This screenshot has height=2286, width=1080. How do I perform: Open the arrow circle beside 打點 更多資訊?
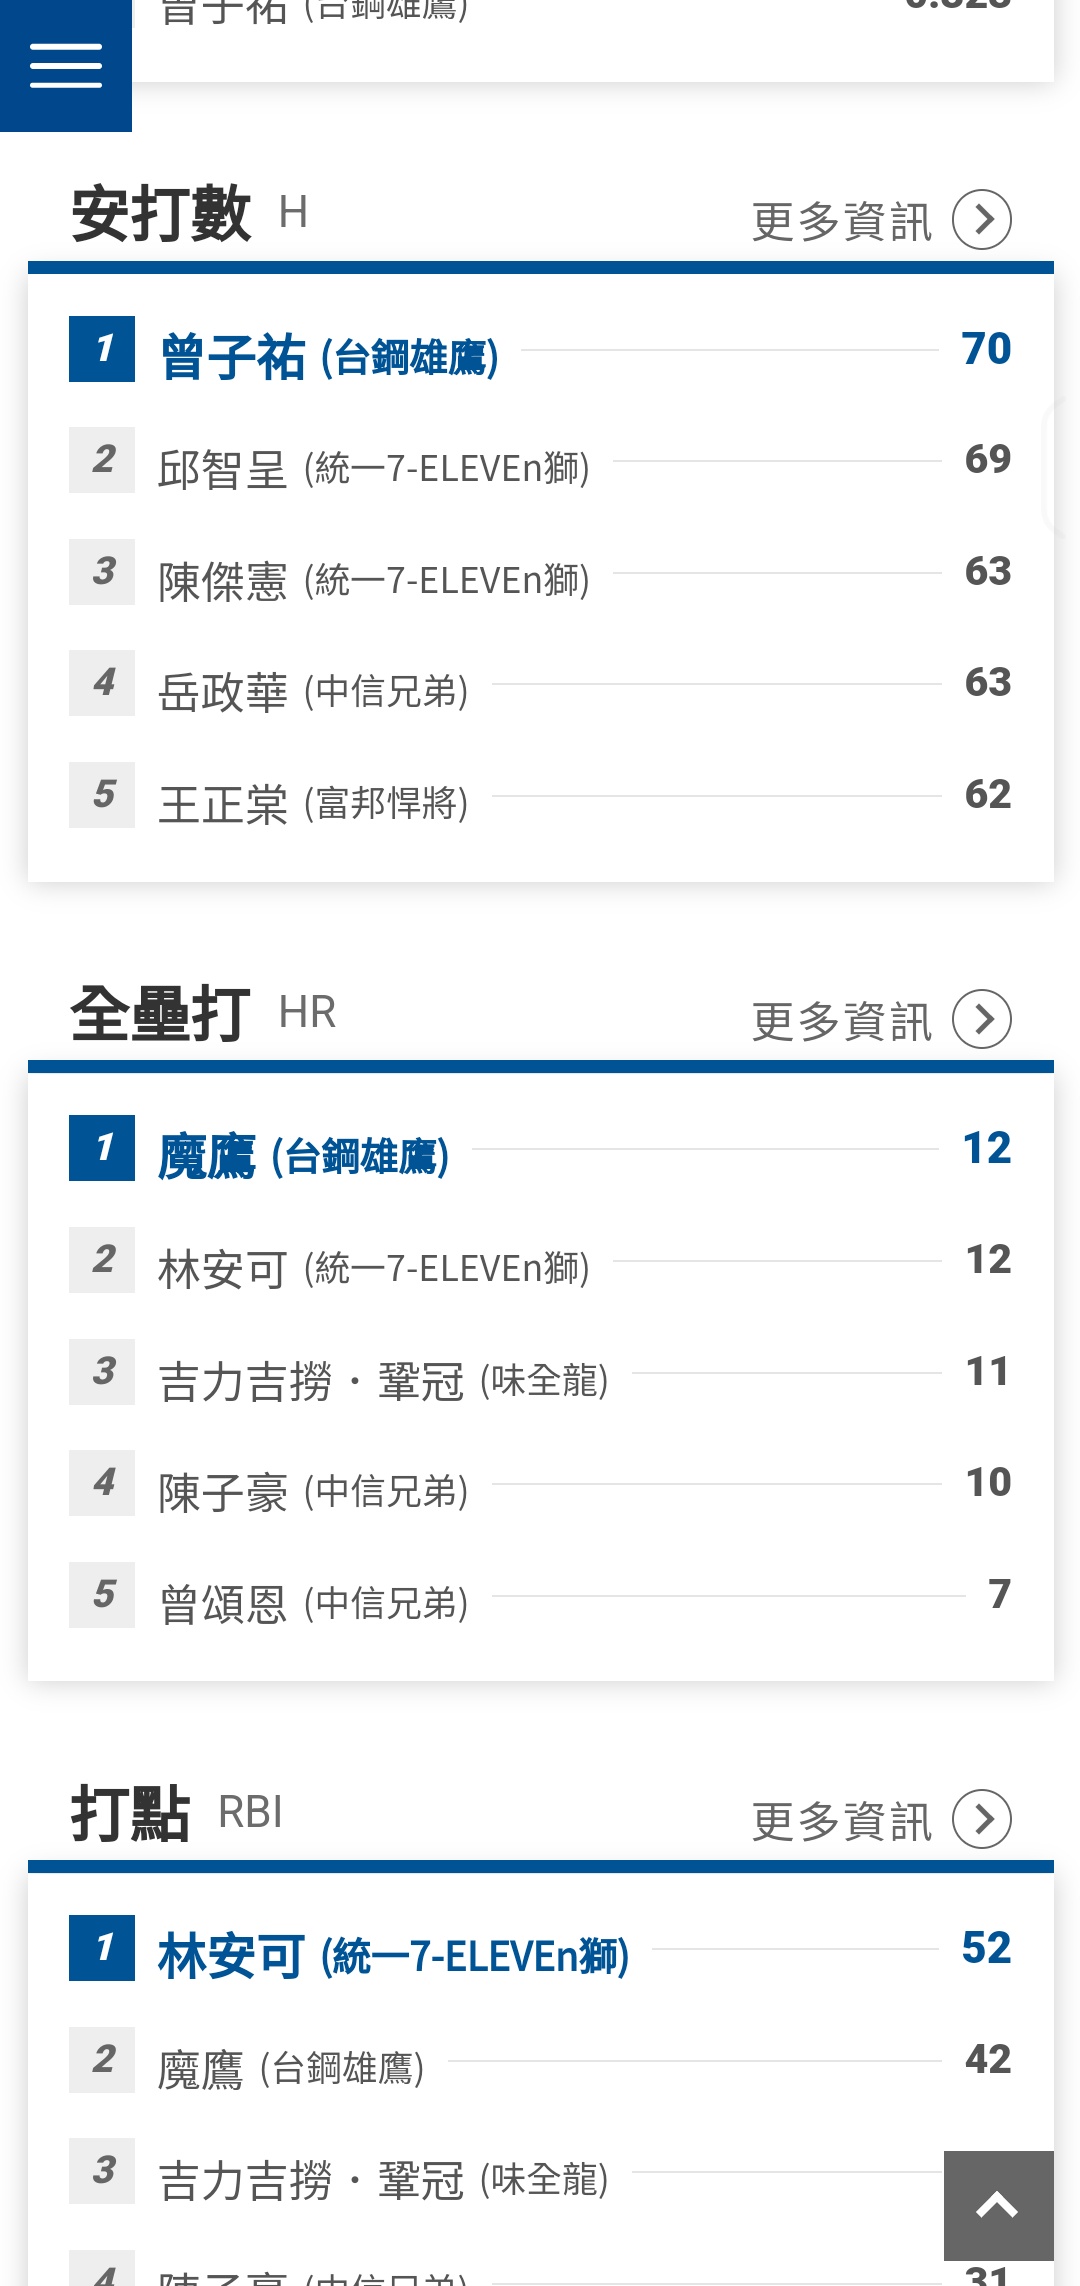click(982, 1819)
